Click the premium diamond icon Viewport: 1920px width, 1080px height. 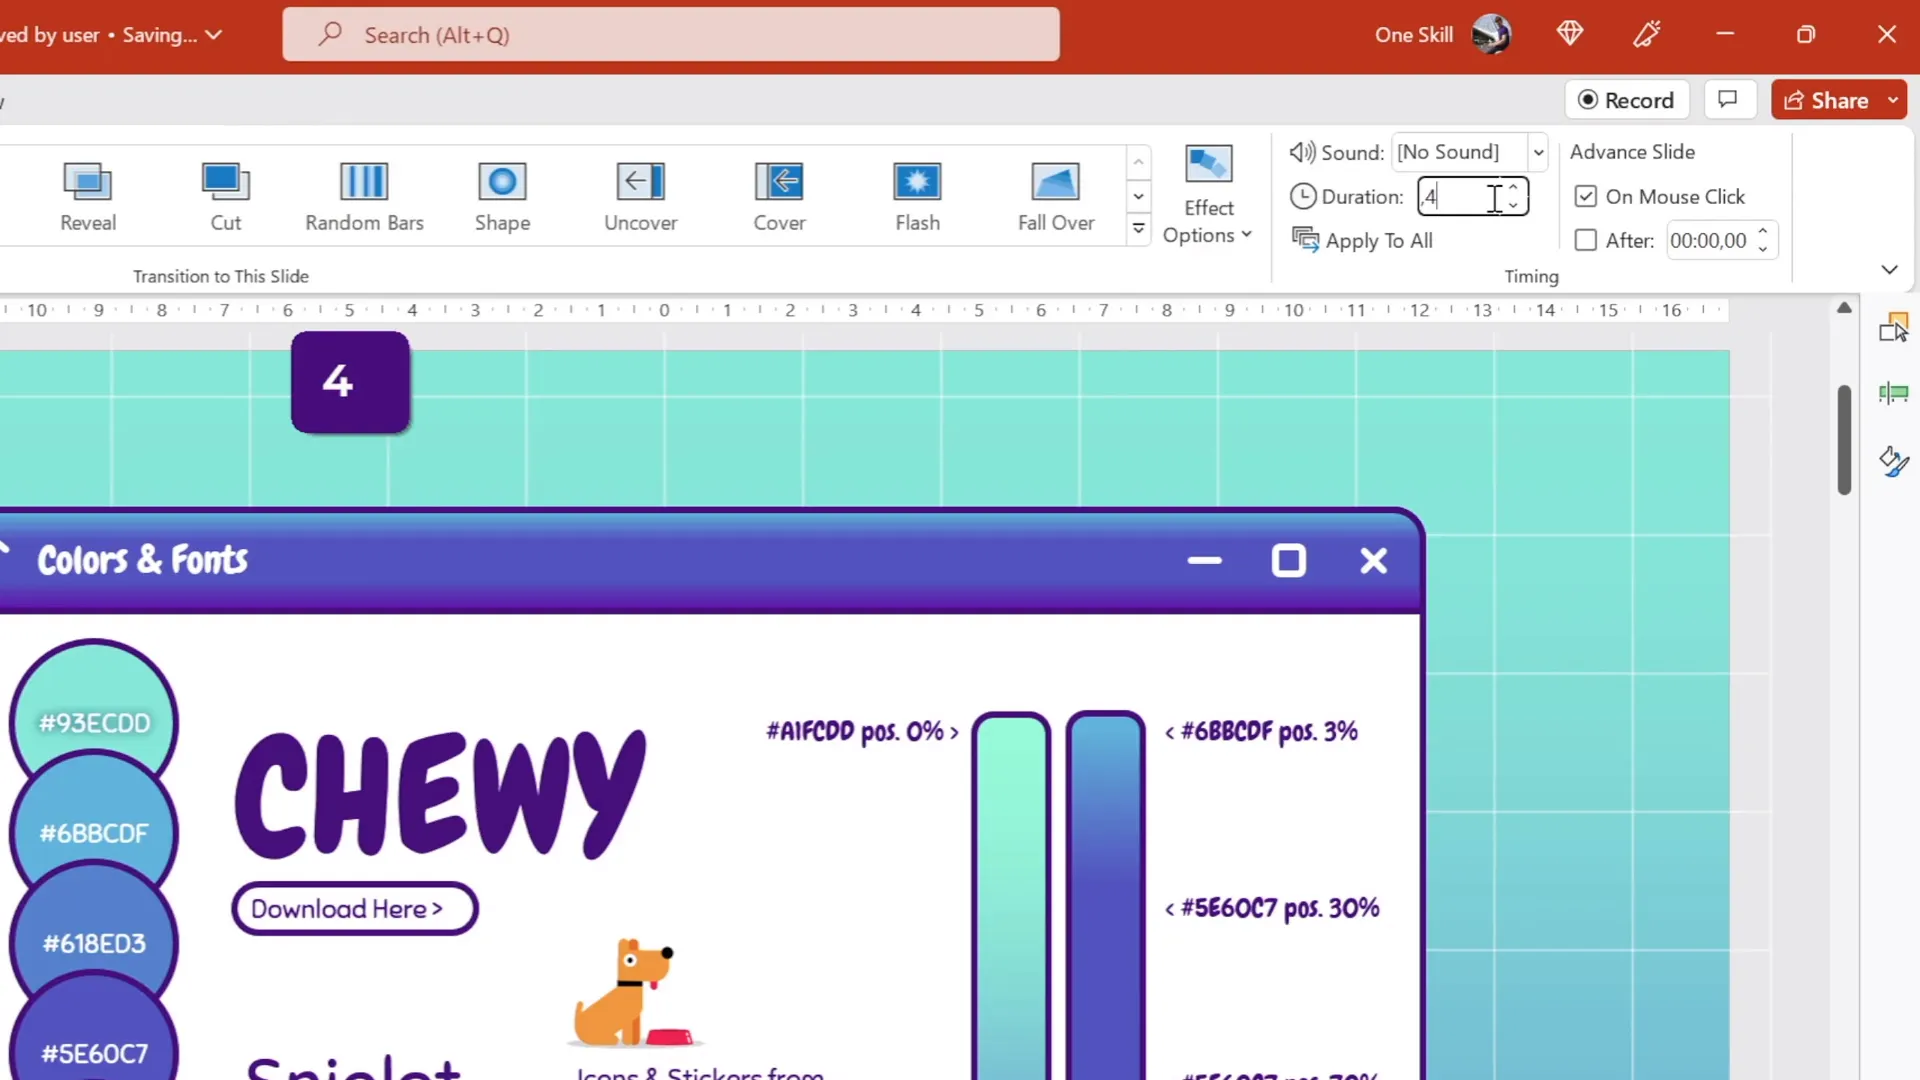point(1570,35)
